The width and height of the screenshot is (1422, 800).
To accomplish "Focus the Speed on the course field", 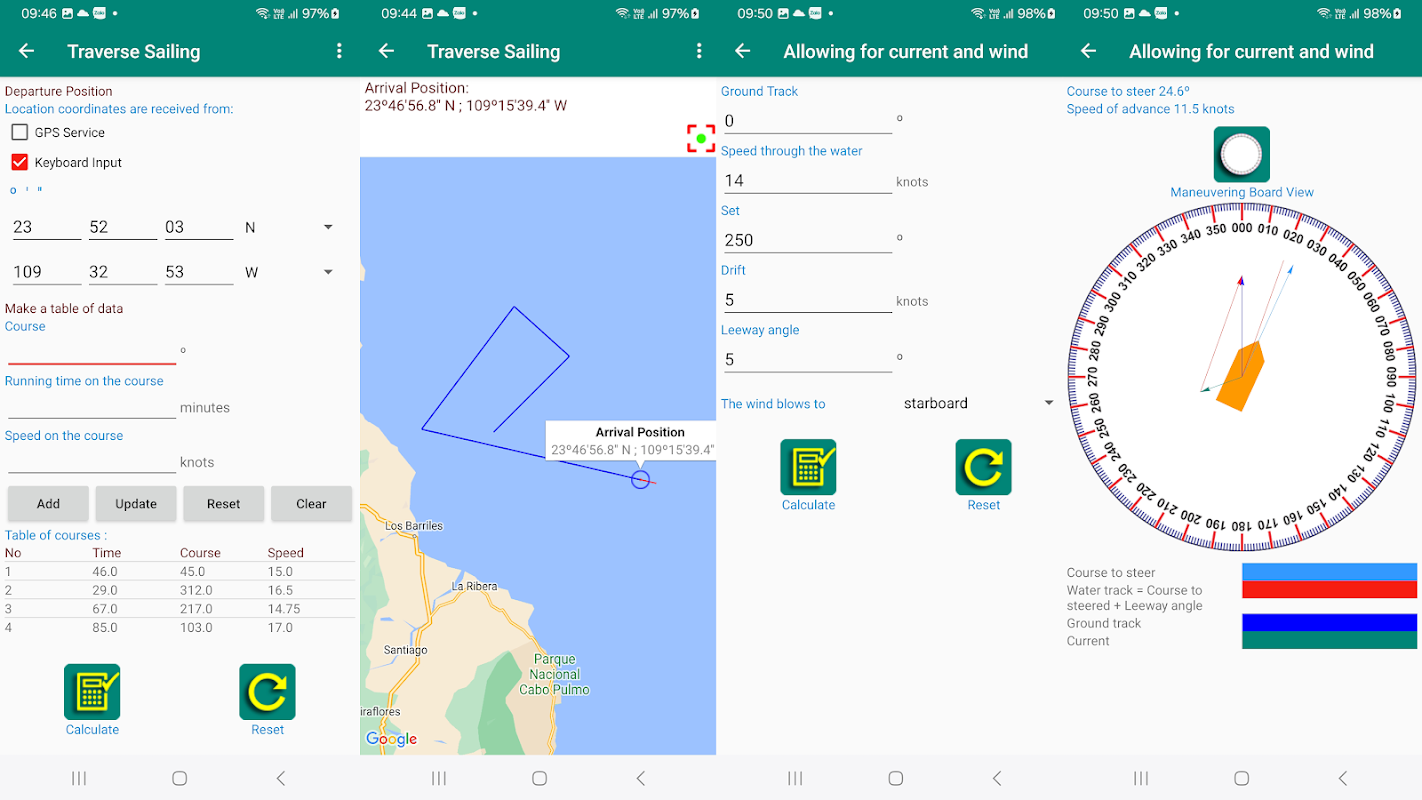I will click(x=91, y=461).
